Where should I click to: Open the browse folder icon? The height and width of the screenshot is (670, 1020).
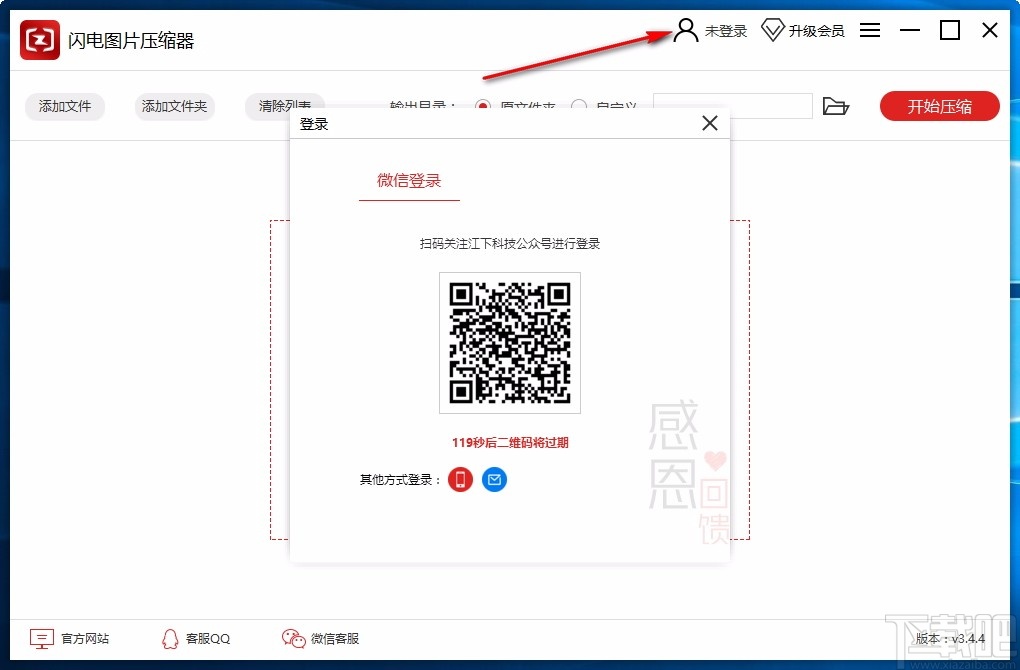(836, 106)
